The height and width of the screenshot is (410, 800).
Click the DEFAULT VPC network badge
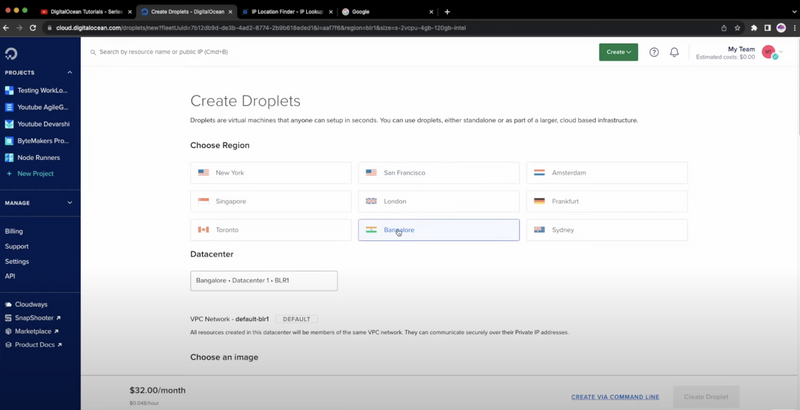click(x=296, y=319)
